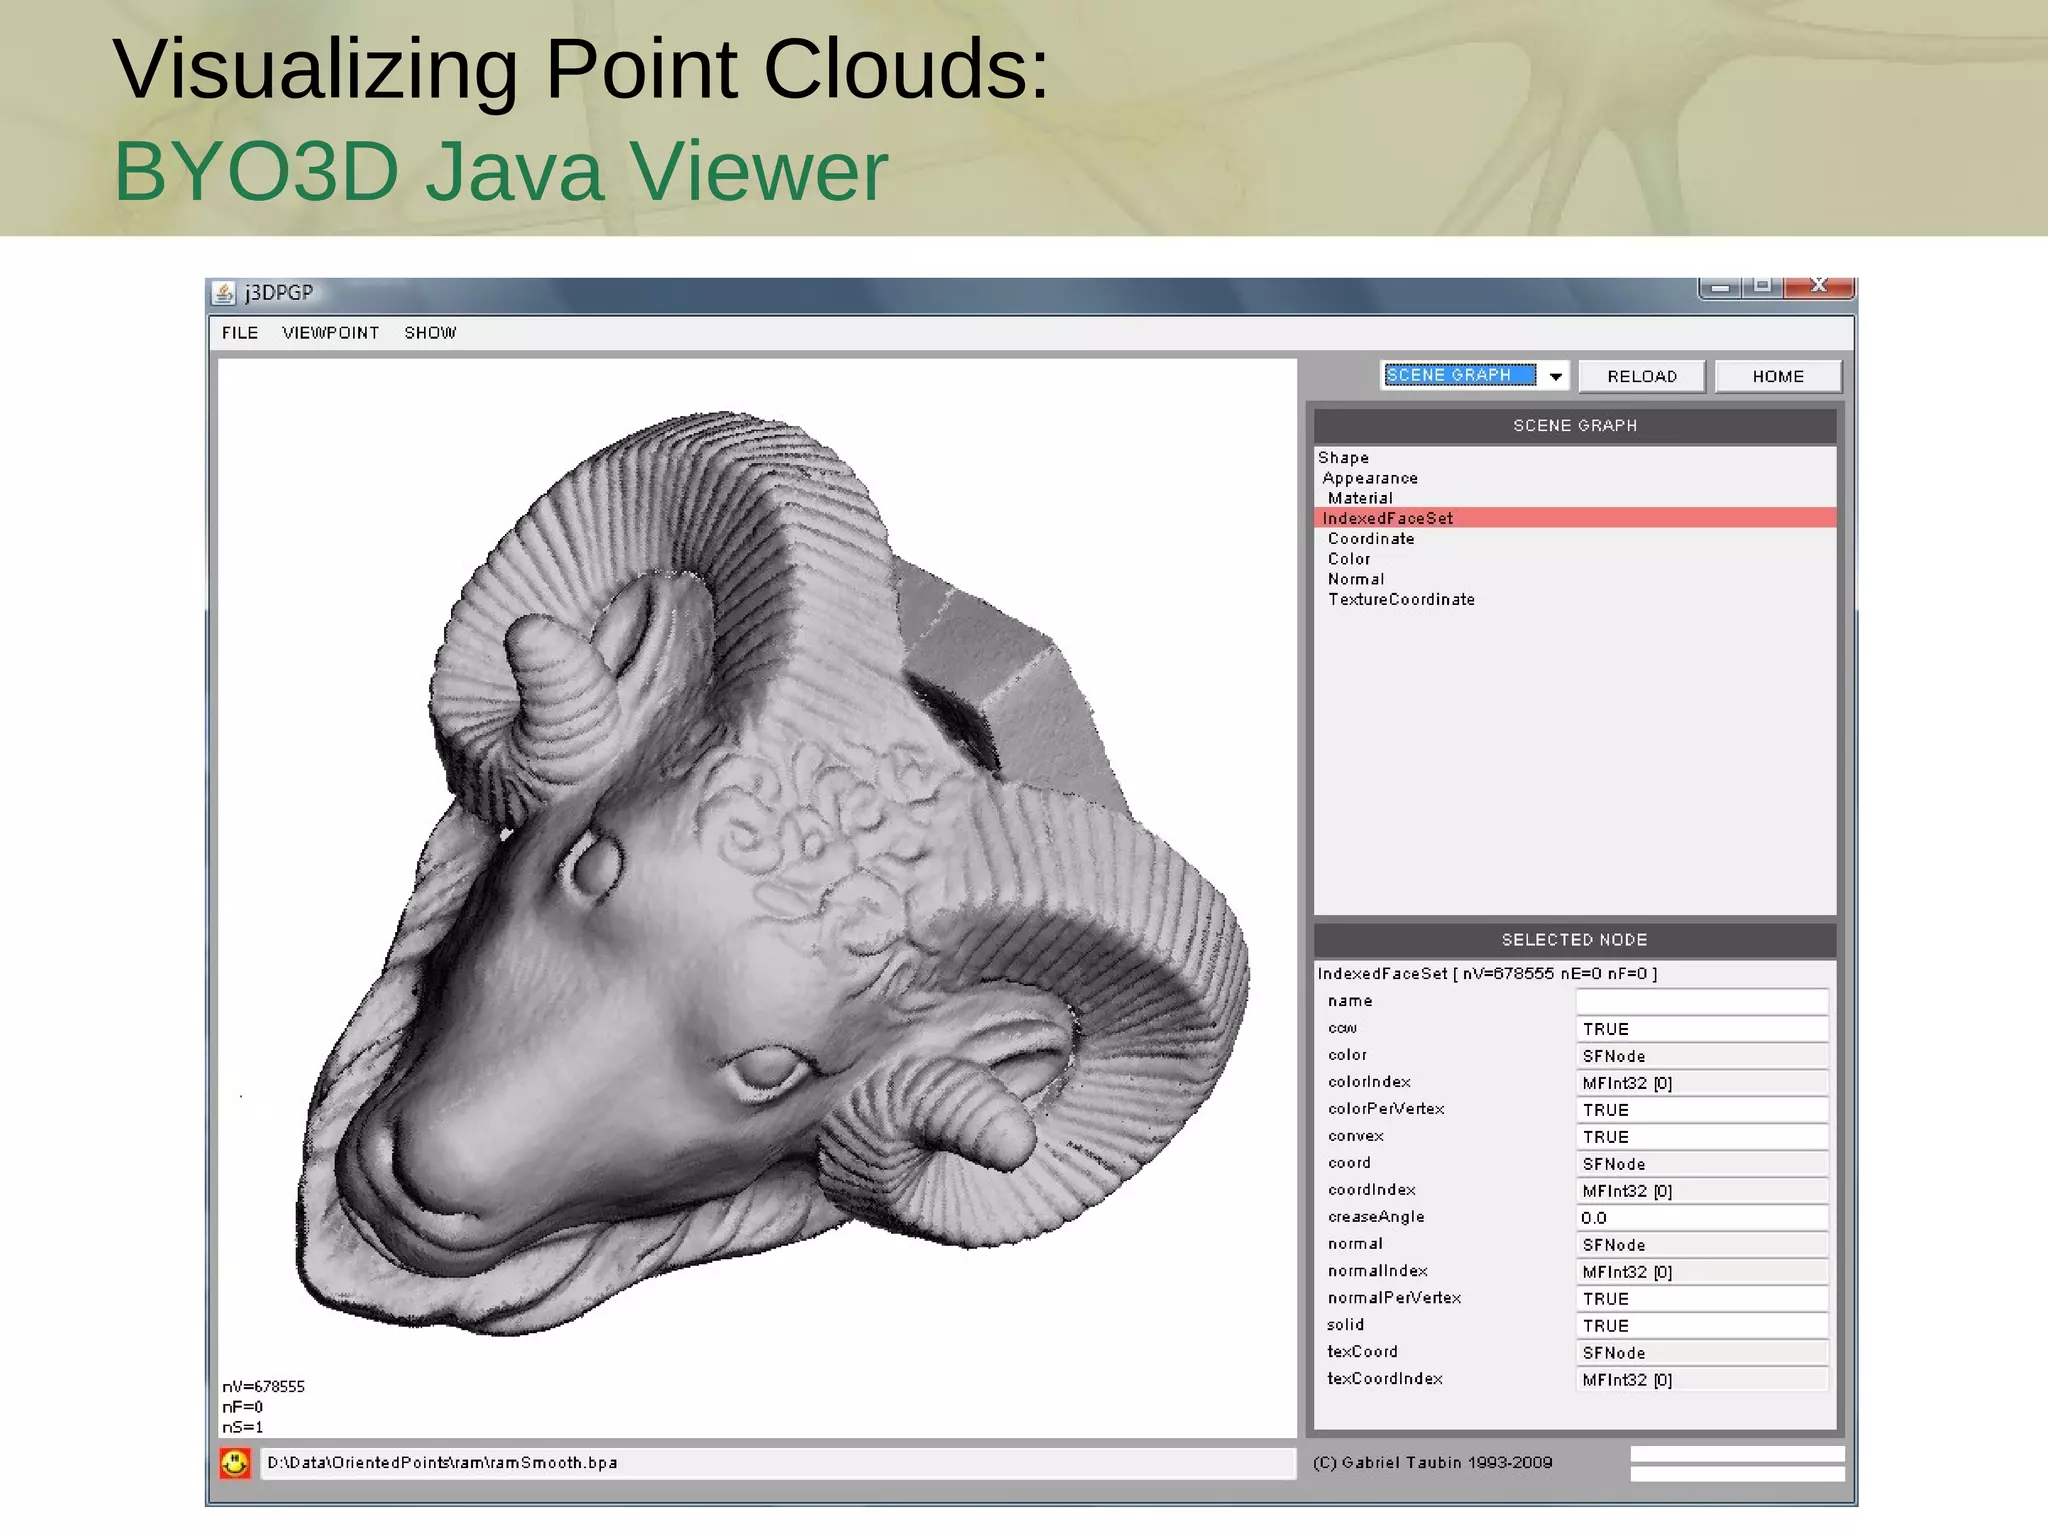Viewport: 2048px width, 1536px height.
Task: Click the color SFNode value field
Action: pyautogui.click(x=1702, y=1056)
